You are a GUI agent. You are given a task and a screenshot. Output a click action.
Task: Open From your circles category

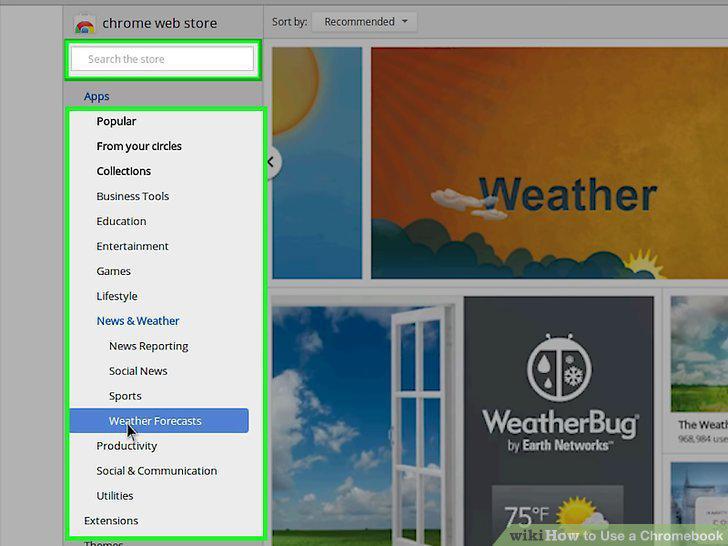(x=139, y=146)
